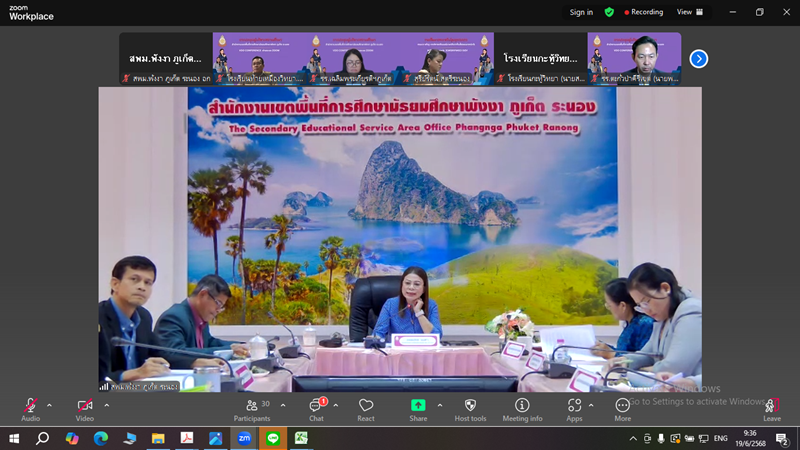Open the More options ellipsis
The image size is (800, 450).
click(622, 410)
